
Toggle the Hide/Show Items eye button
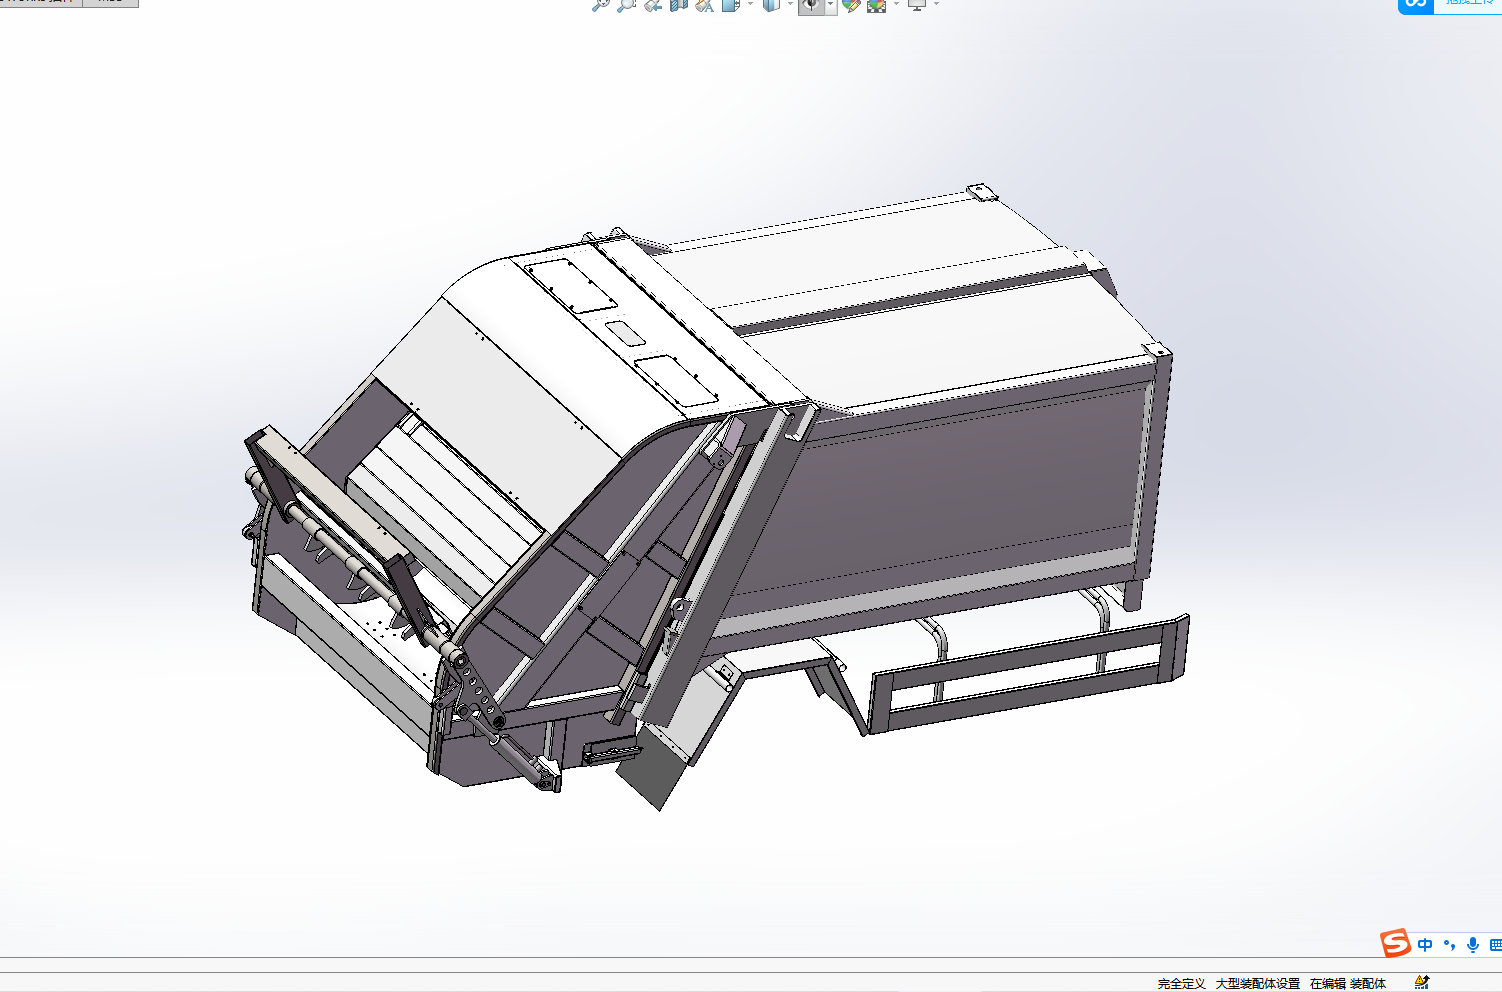pos(811,5)
